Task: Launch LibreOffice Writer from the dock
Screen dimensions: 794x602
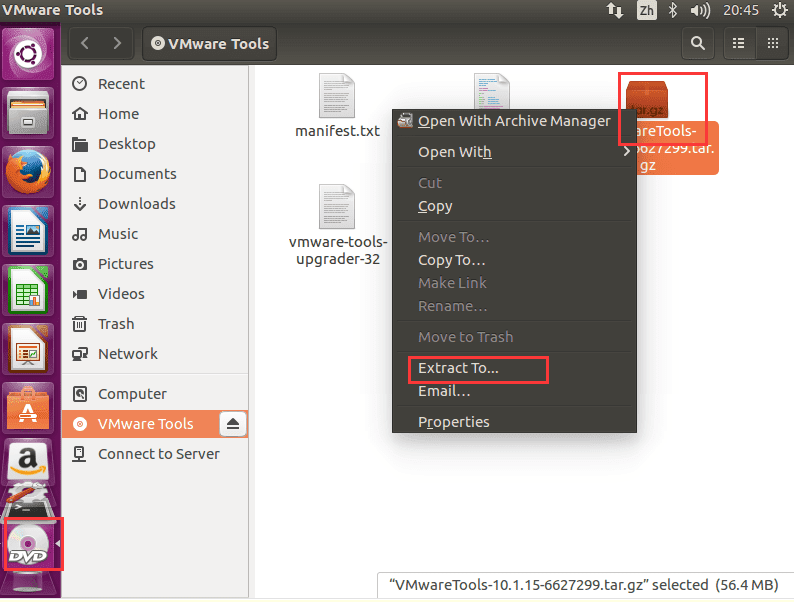Action: [x=28, y=232]
